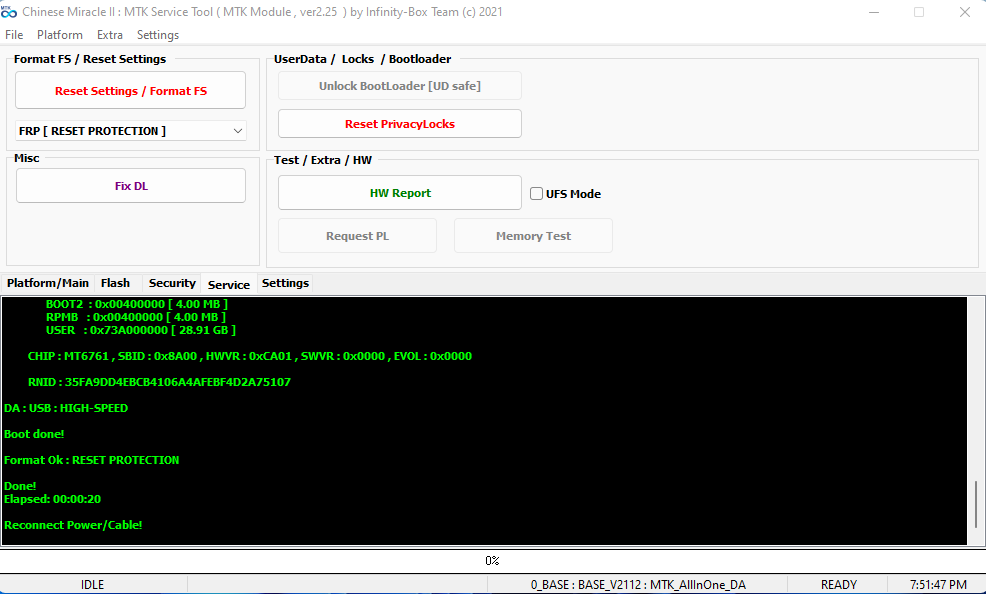Click 'Format Ok : RESET PROTECTION' log line

92,460
